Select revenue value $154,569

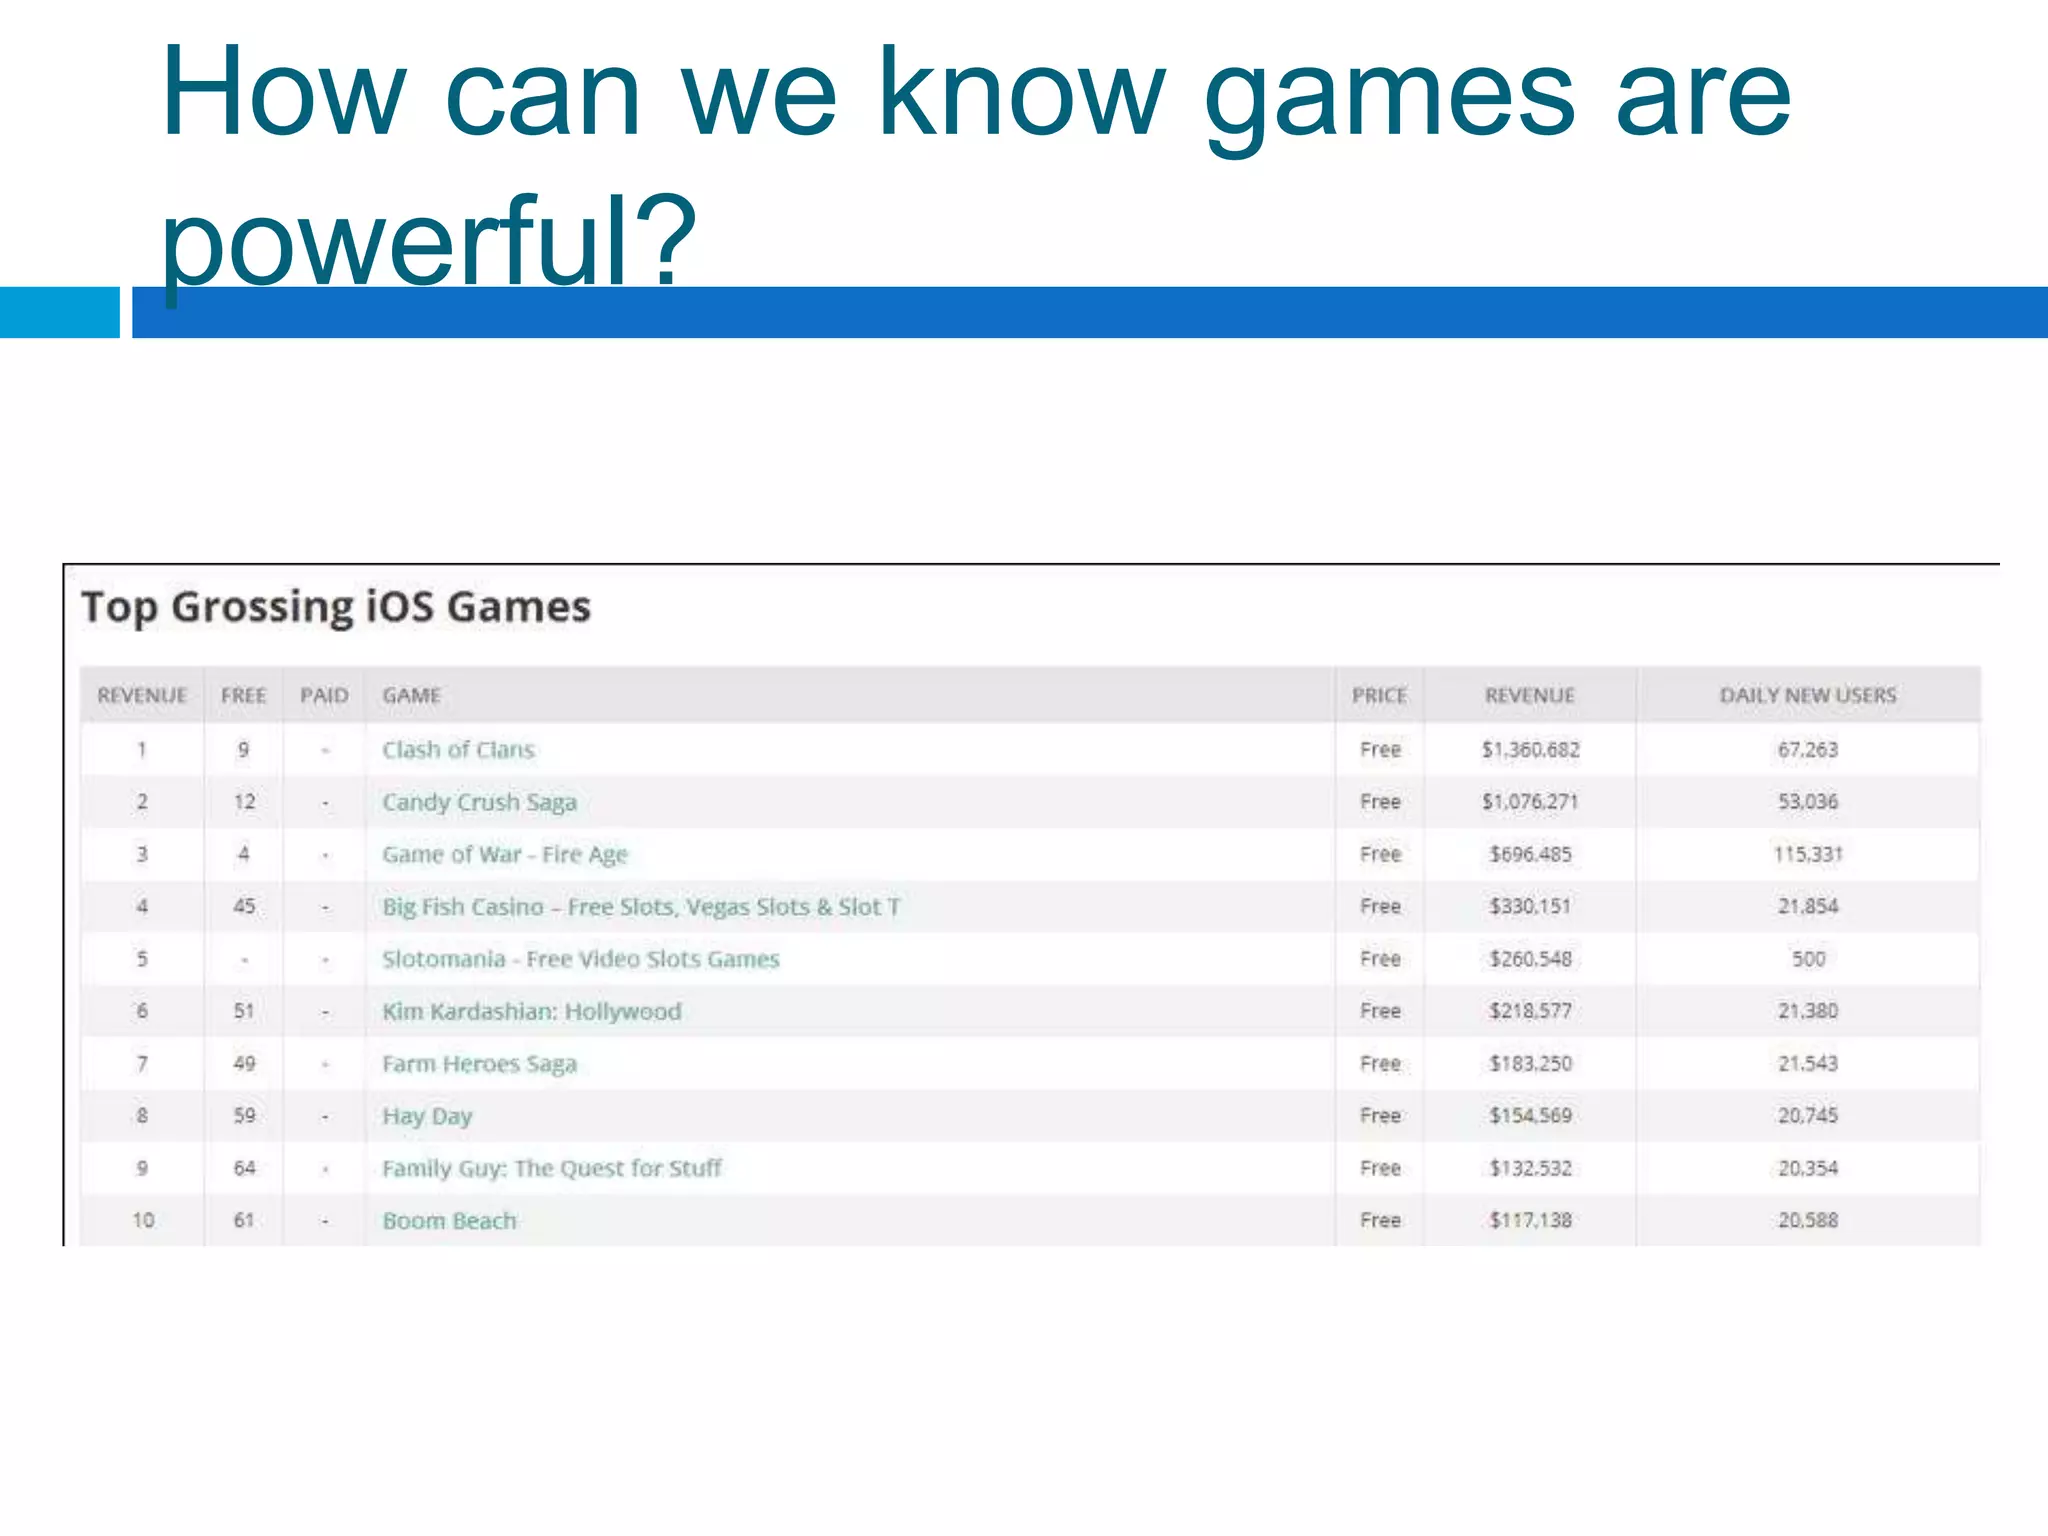1531,1115
